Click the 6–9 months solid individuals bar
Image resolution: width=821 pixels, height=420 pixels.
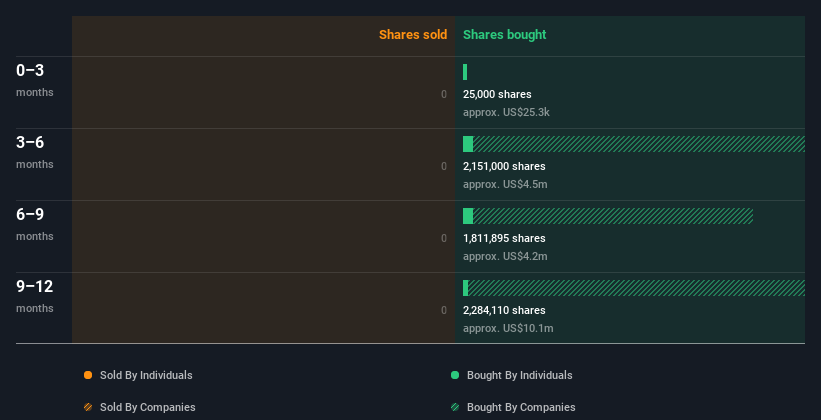(x=468, y=216)
